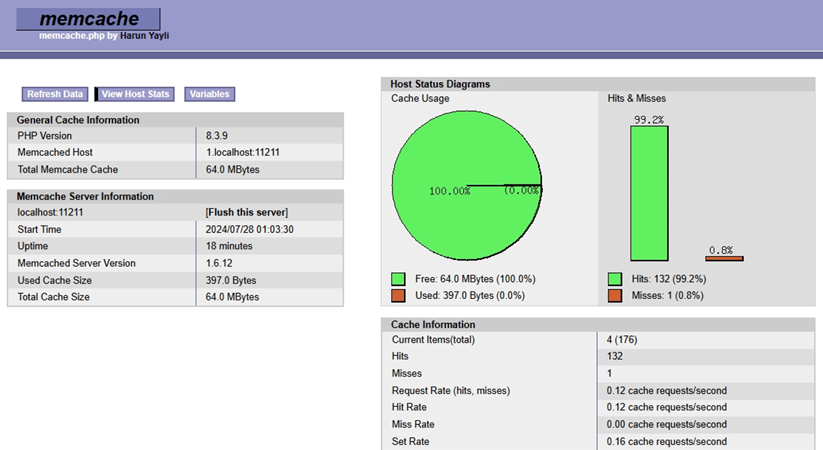
Task: Click the Cache Usage pie chart
Action: 467,185
